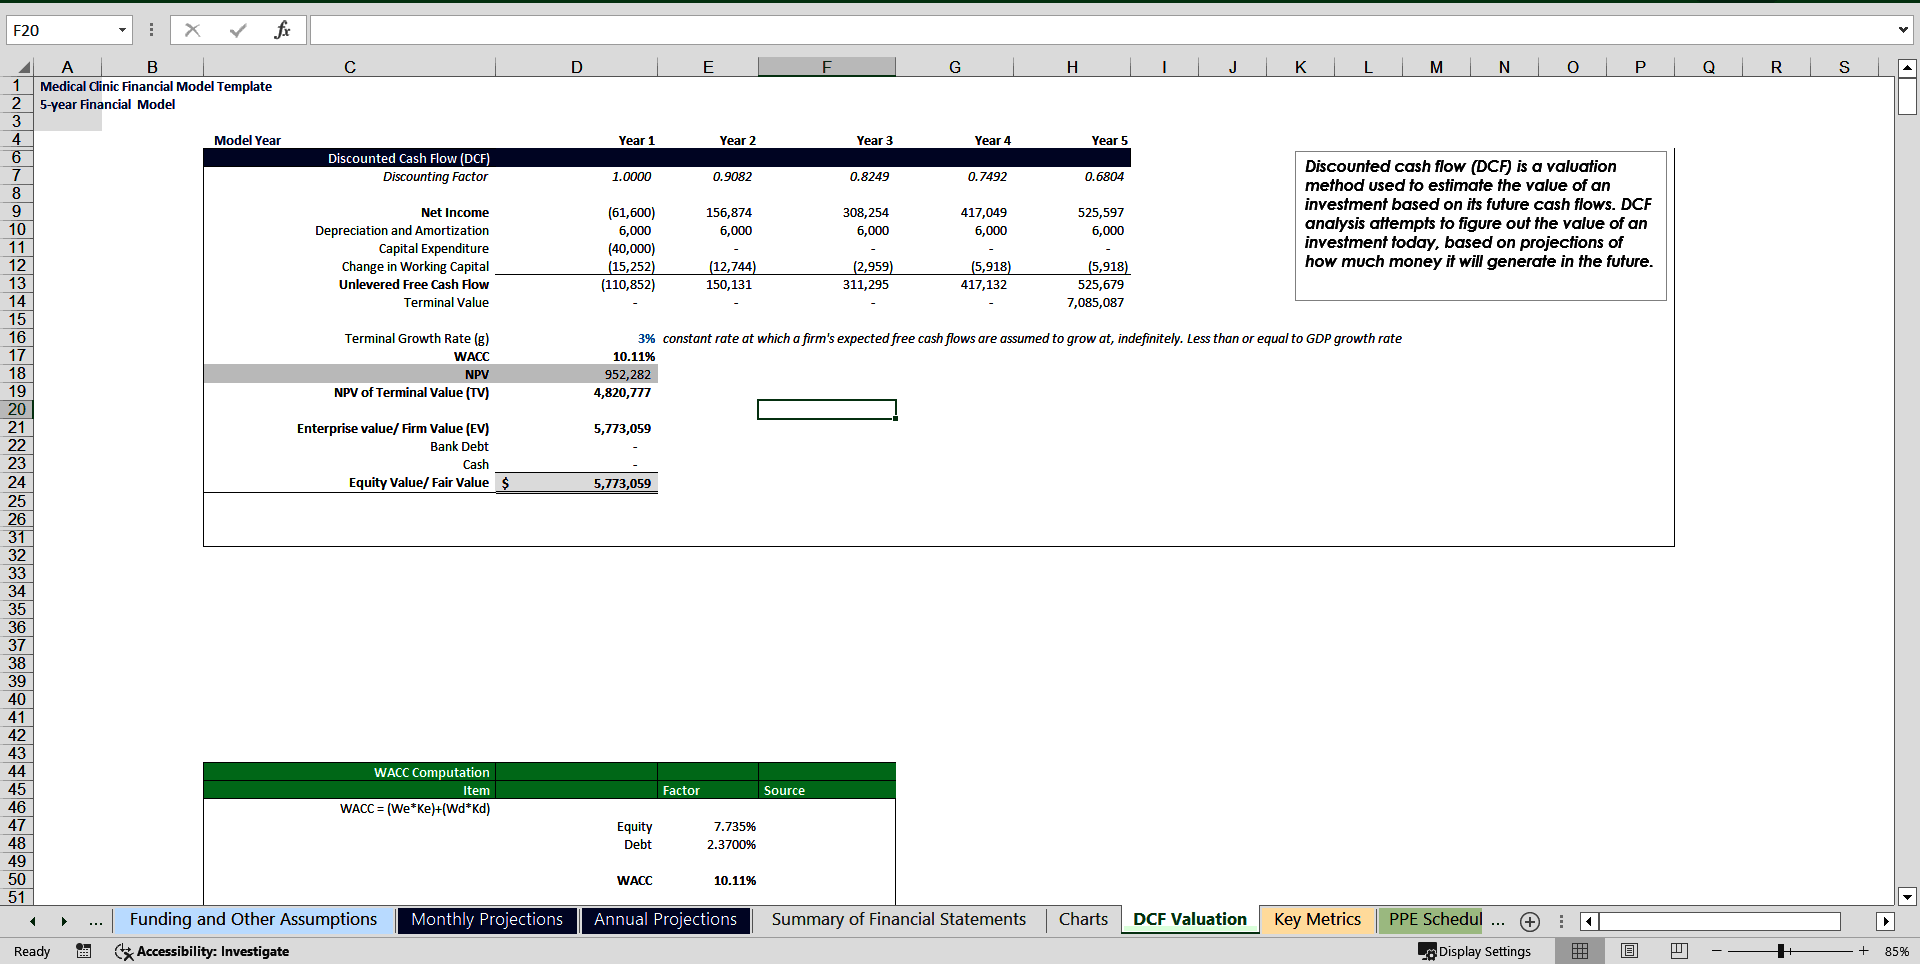This screenshot has height=966, width=1920.
Task: Click the DCF explanation text box
Action: (1480, 225)
